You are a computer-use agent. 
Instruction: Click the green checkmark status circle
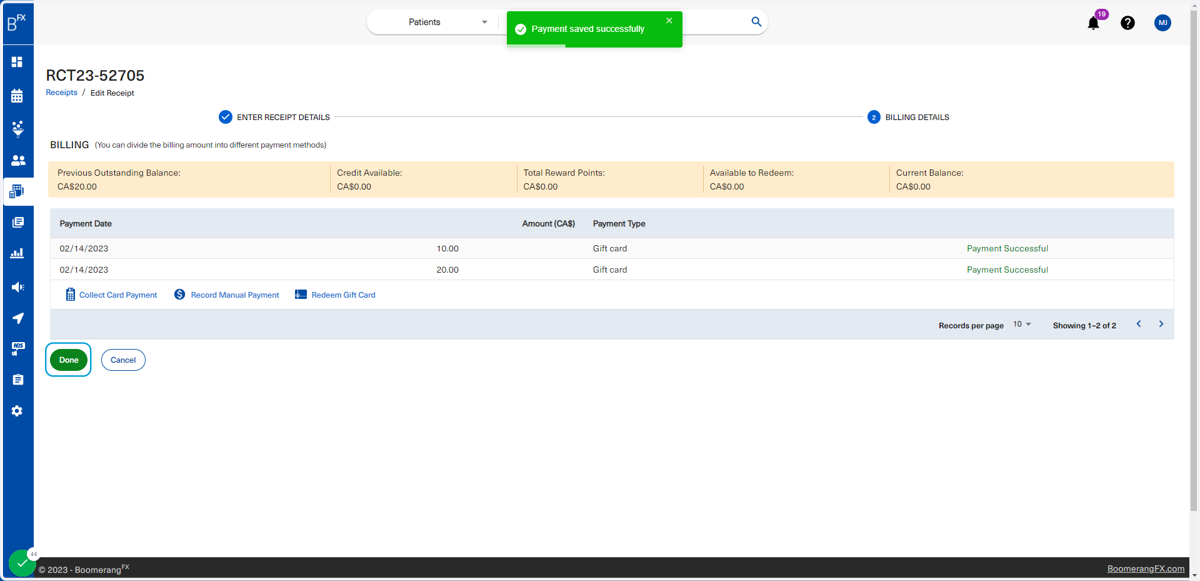pyautogui.click(x=22, y=563)
